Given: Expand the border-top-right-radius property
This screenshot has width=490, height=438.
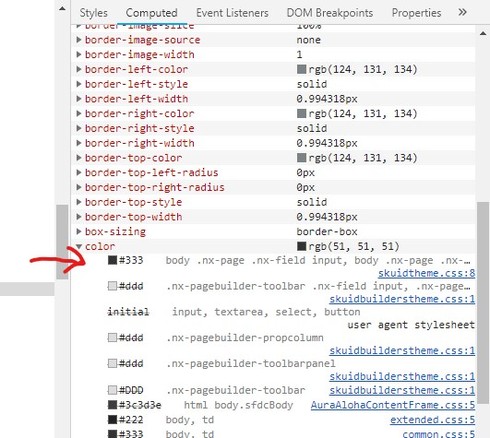Looking at the screenshot, I should (x=79, y=187).
